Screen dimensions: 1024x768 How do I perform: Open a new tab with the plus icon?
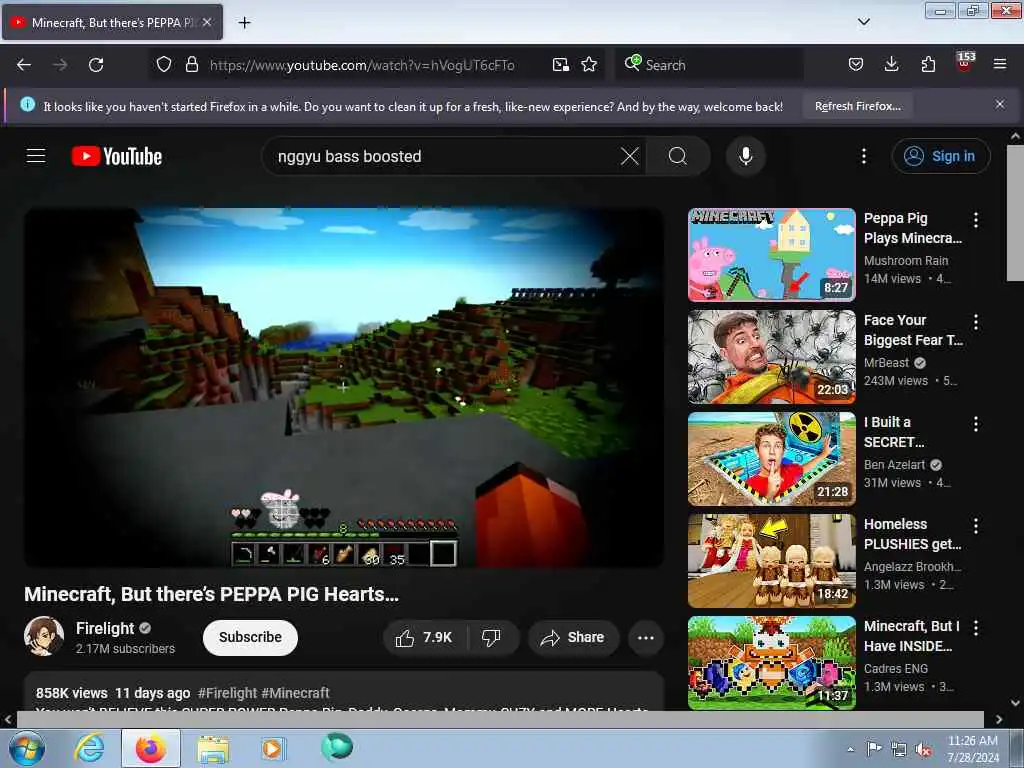(244, 23)
